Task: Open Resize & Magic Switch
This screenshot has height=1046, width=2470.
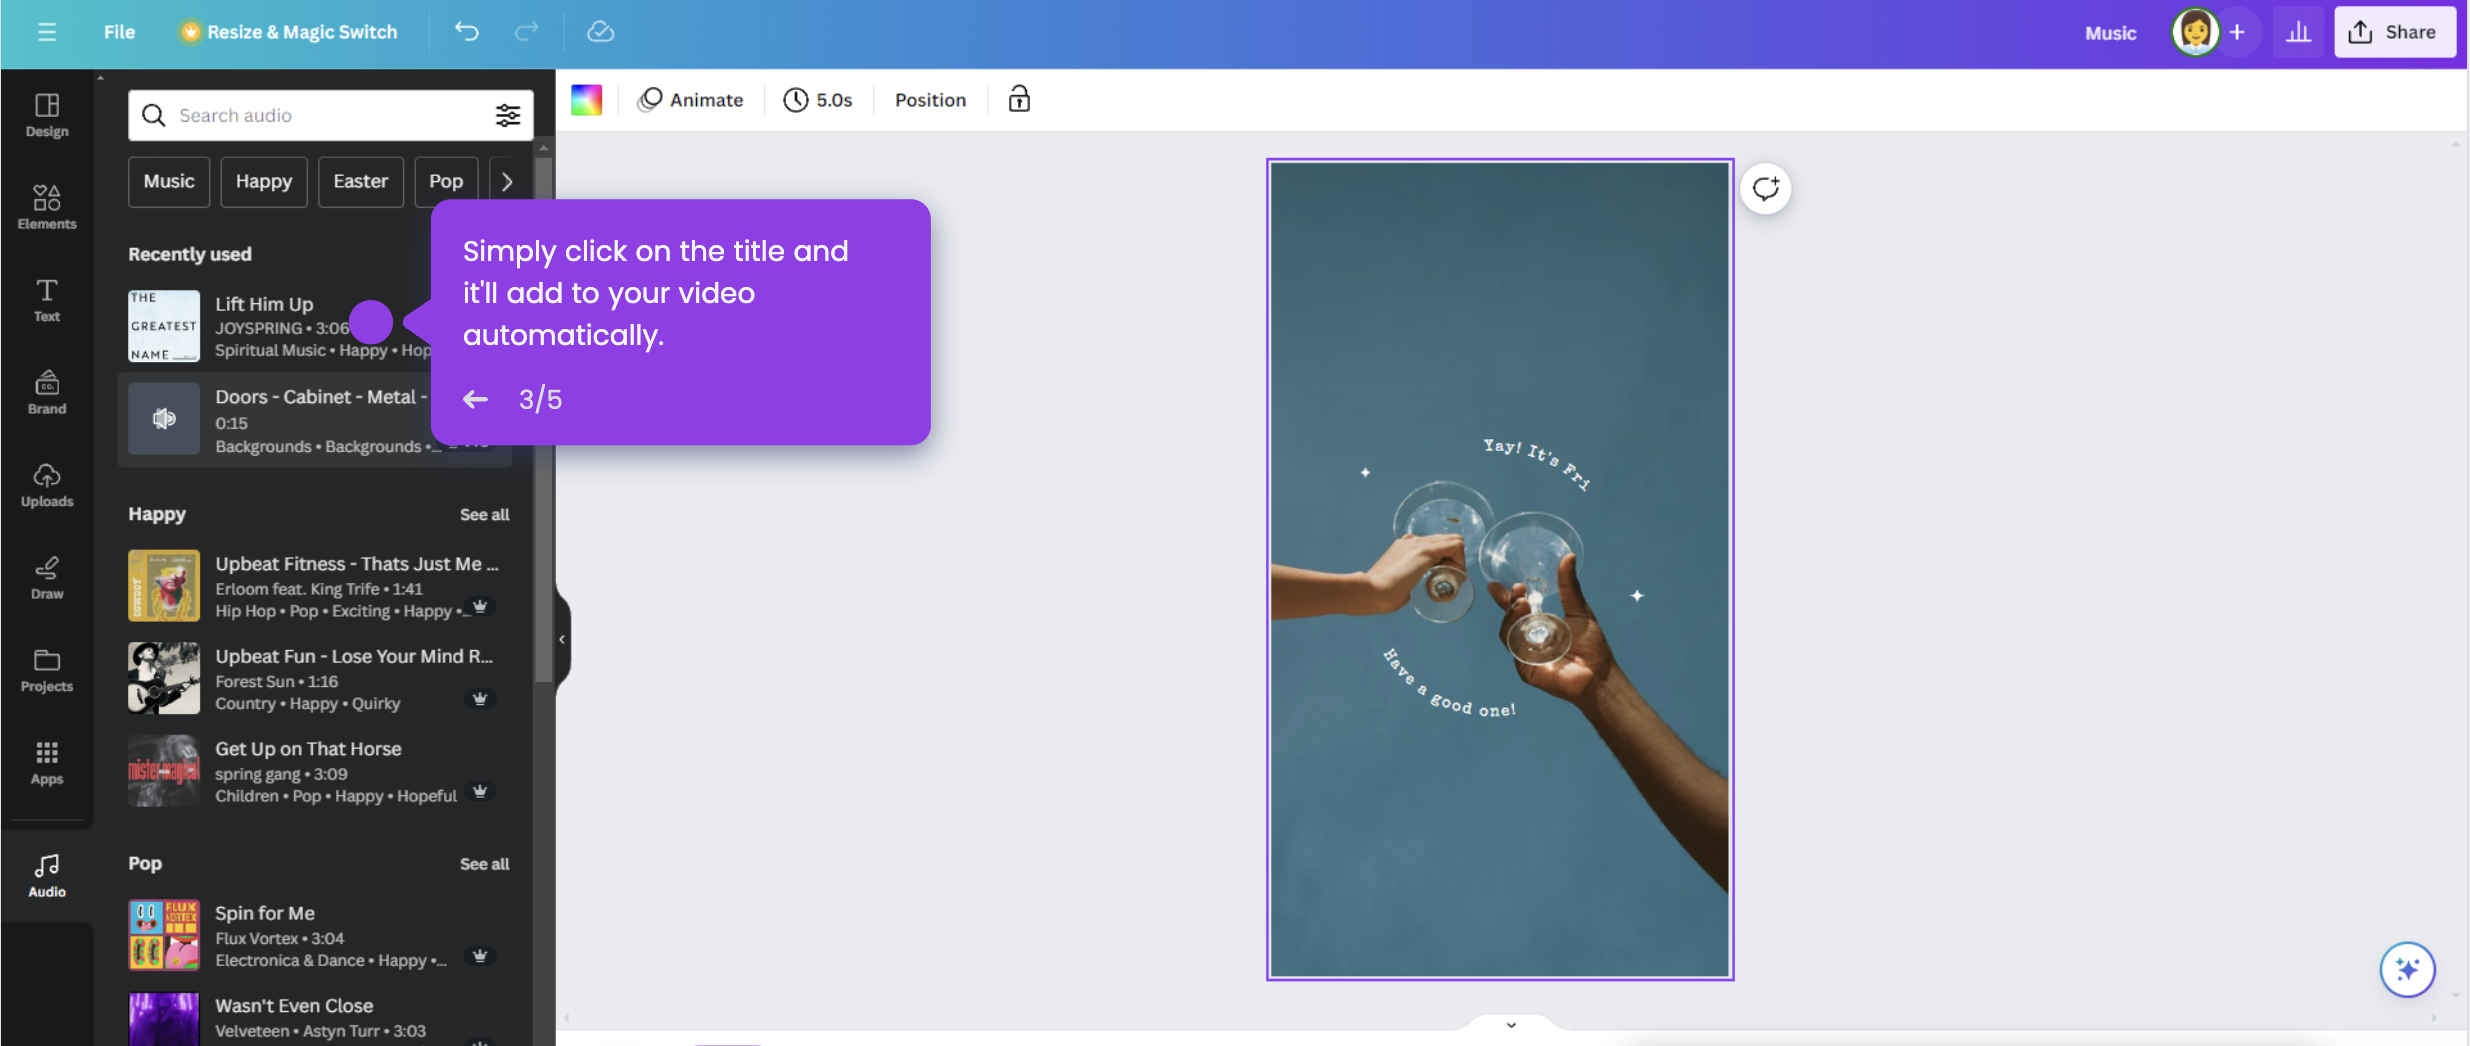Action: [288, 31]
